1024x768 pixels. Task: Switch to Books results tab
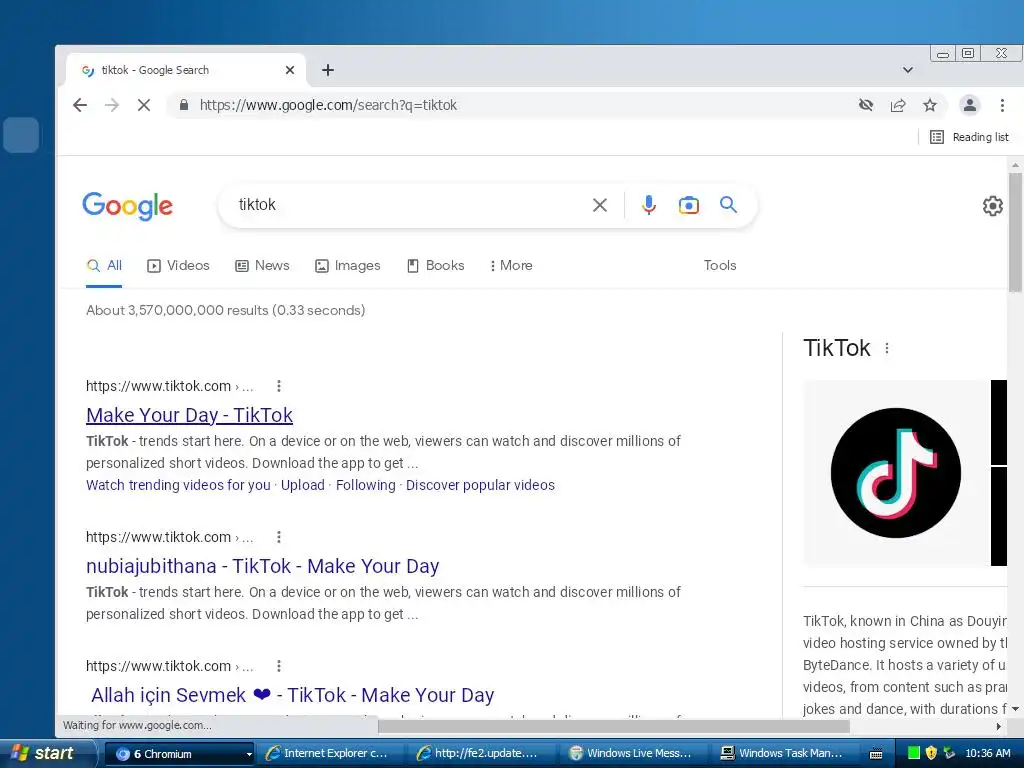click(x=436, y=266)
